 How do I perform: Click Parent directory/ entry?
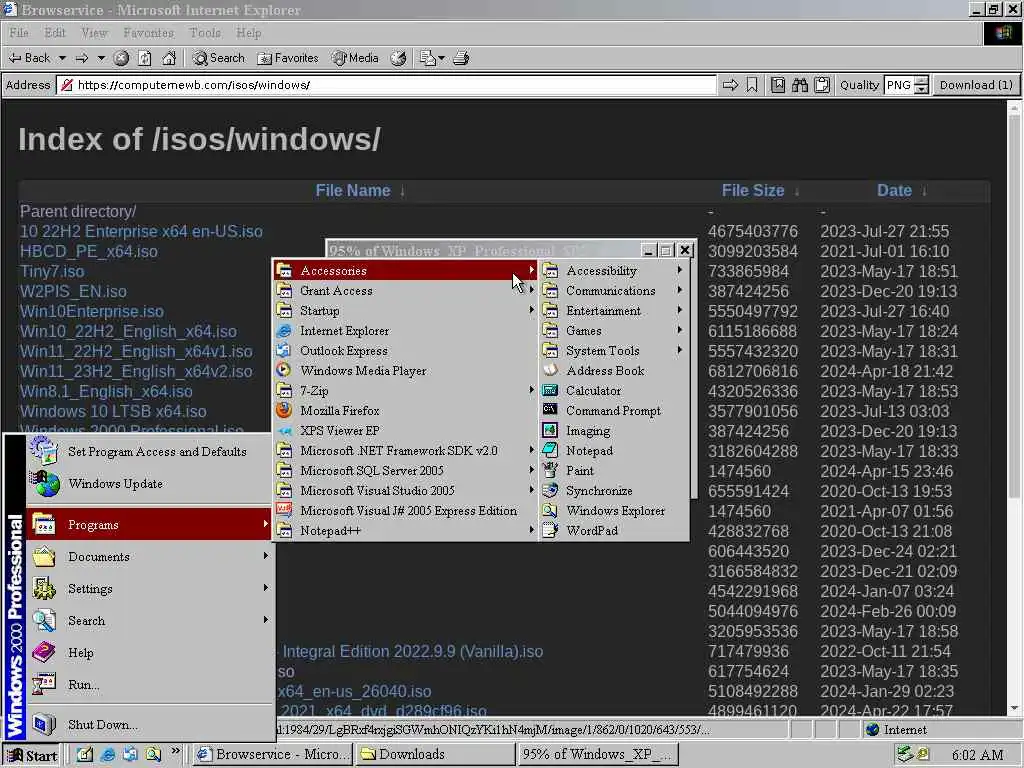(x=78, y=212)
